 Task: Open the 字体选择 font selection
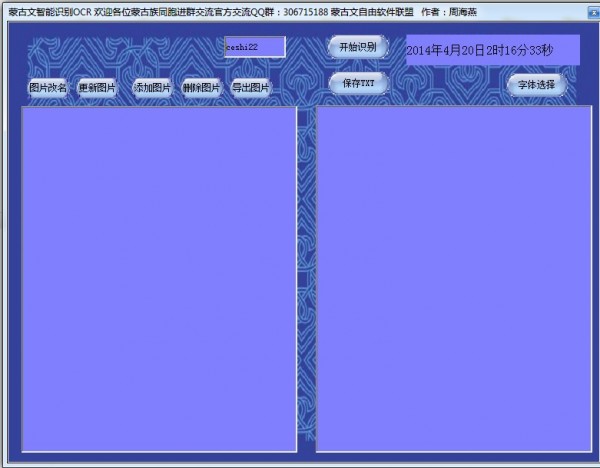[536, 85]
